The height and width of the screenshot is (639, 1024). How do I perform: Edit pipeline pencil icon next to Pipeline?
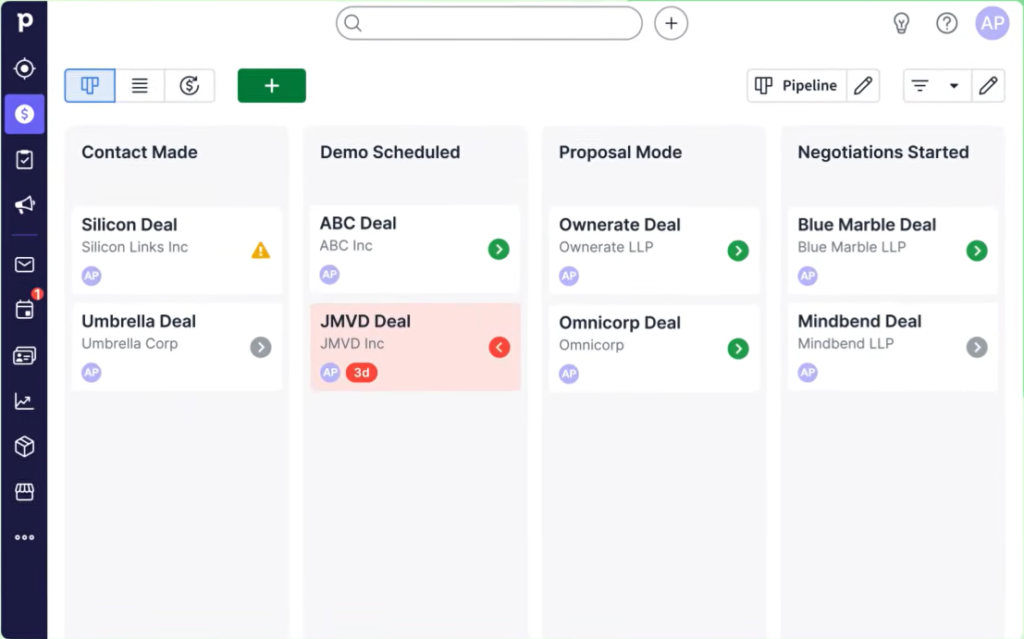[863, 86]
